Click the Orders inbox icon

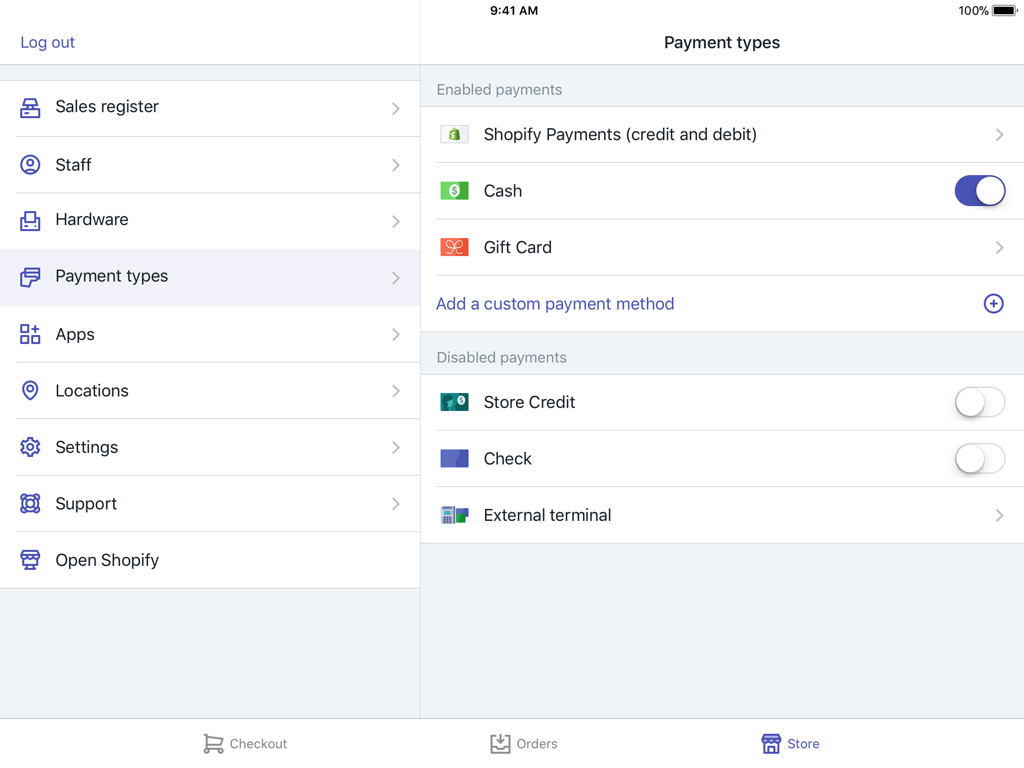click(x=500, y=743)
